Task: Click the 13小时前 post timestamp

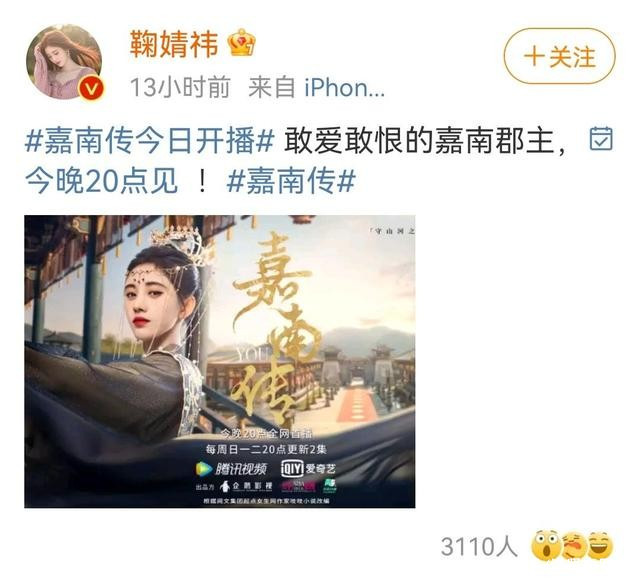Action: click(180, 87)
